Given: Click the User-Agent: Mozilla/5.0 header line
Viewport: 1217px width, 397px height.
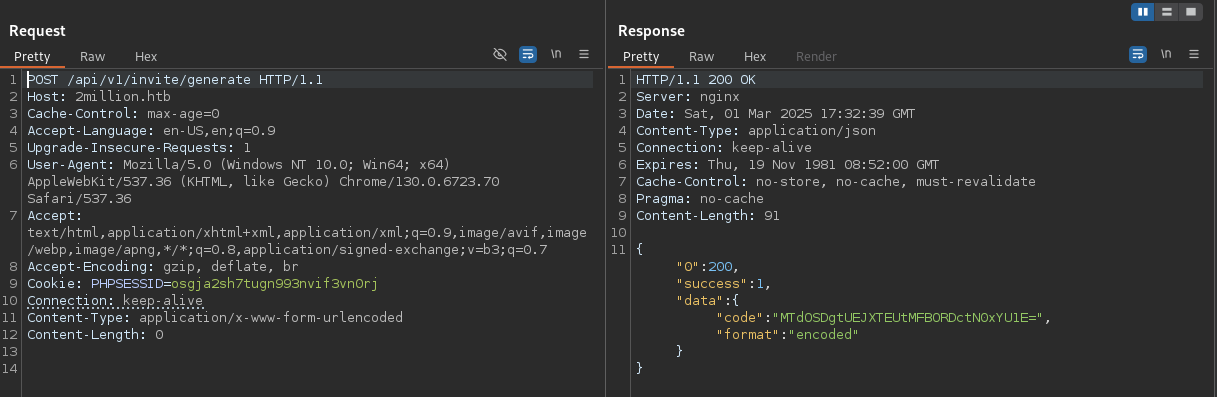Looking at the screenshot, I should (239, 164).
